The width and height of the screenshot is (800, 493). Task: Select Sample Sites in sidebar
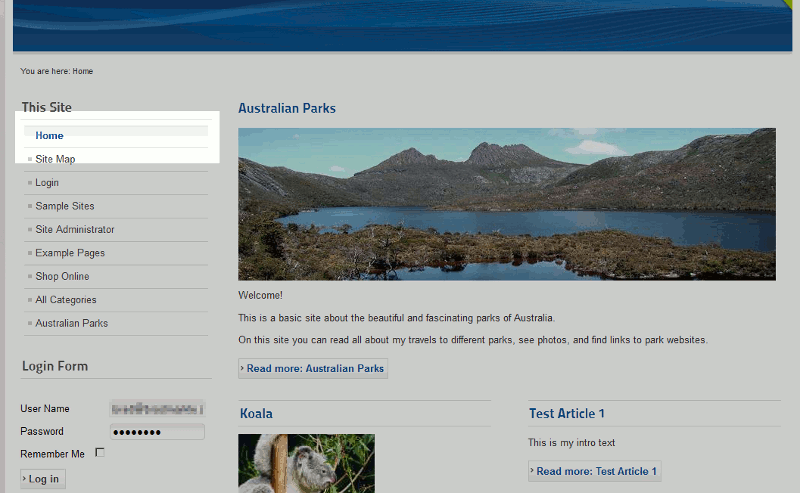[65, 206]
